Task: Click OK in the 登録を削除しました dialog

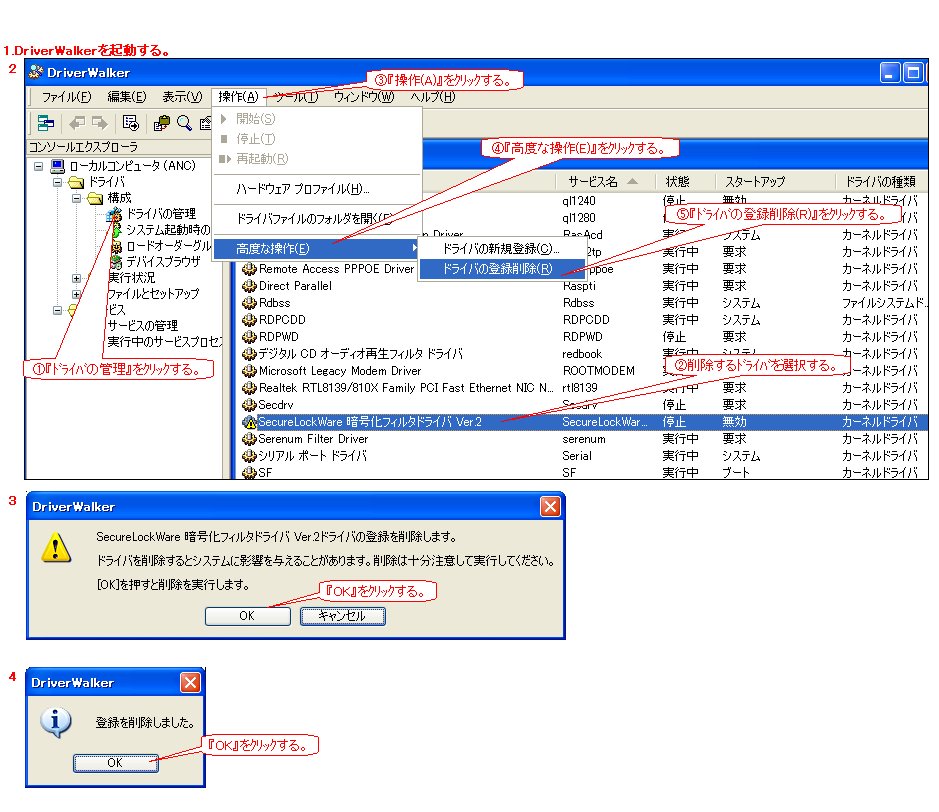Action: pyautogui.click(x=115, y=762)
